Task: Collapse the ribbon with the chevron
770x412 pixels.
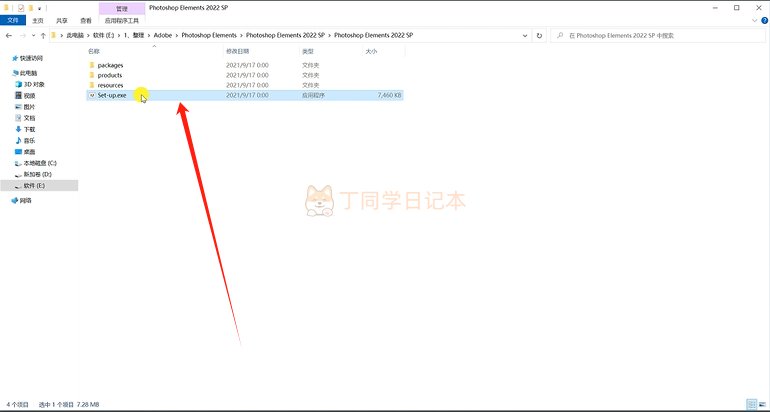Action: click(x=755, y=21)
